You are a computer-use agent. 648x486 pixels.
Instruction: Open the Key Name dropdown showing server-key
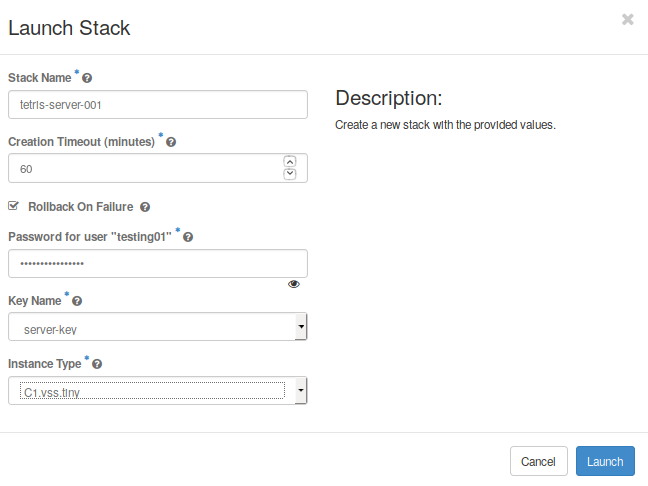[x=157, y=327]
